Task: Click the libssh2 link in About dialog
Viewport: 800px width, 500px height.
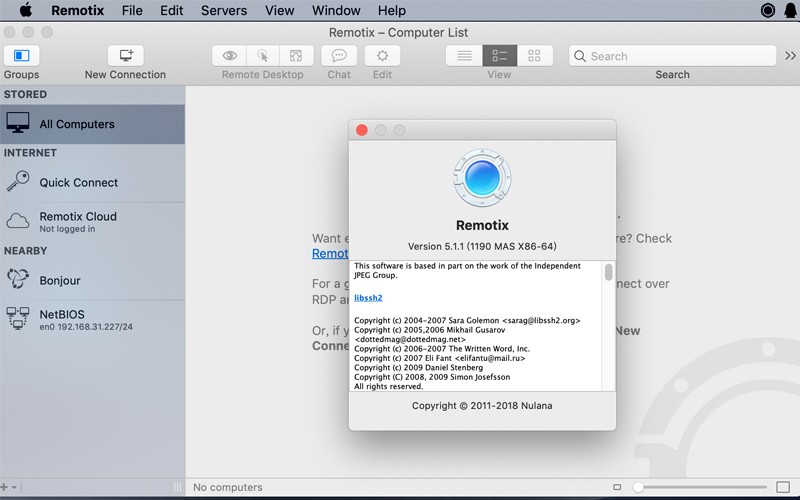Action: [x=368, y=298]
